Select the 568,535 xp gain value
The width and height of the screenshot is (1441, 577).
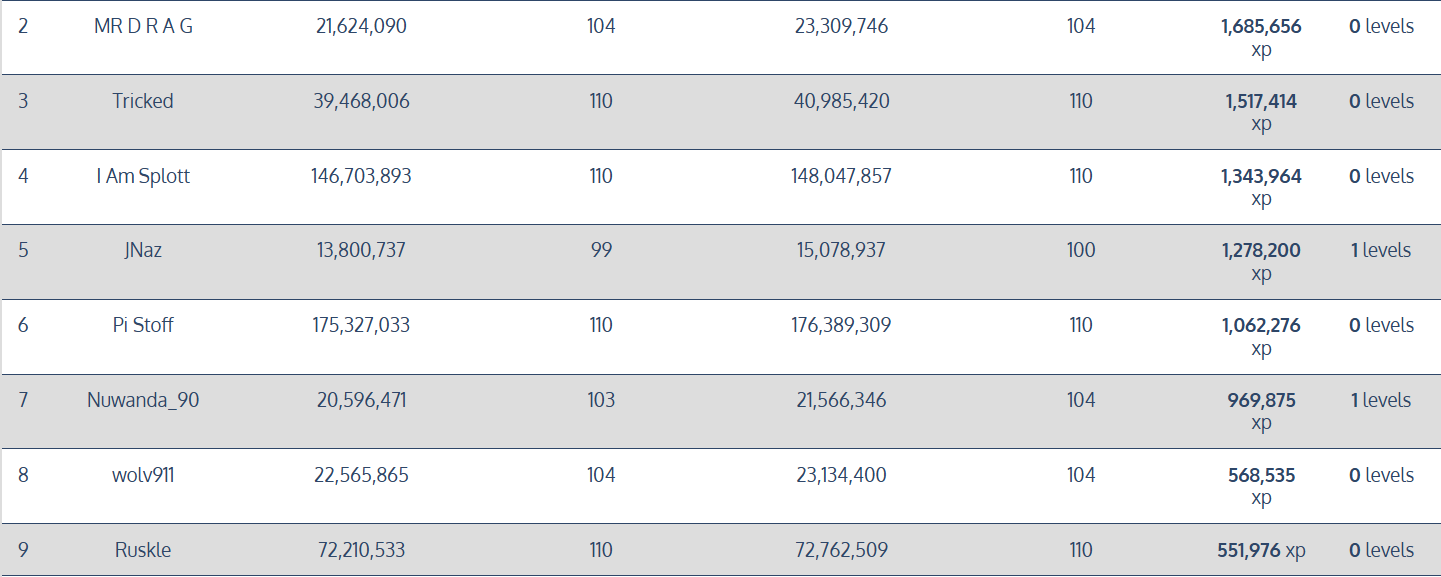[x=1261, y=475]
